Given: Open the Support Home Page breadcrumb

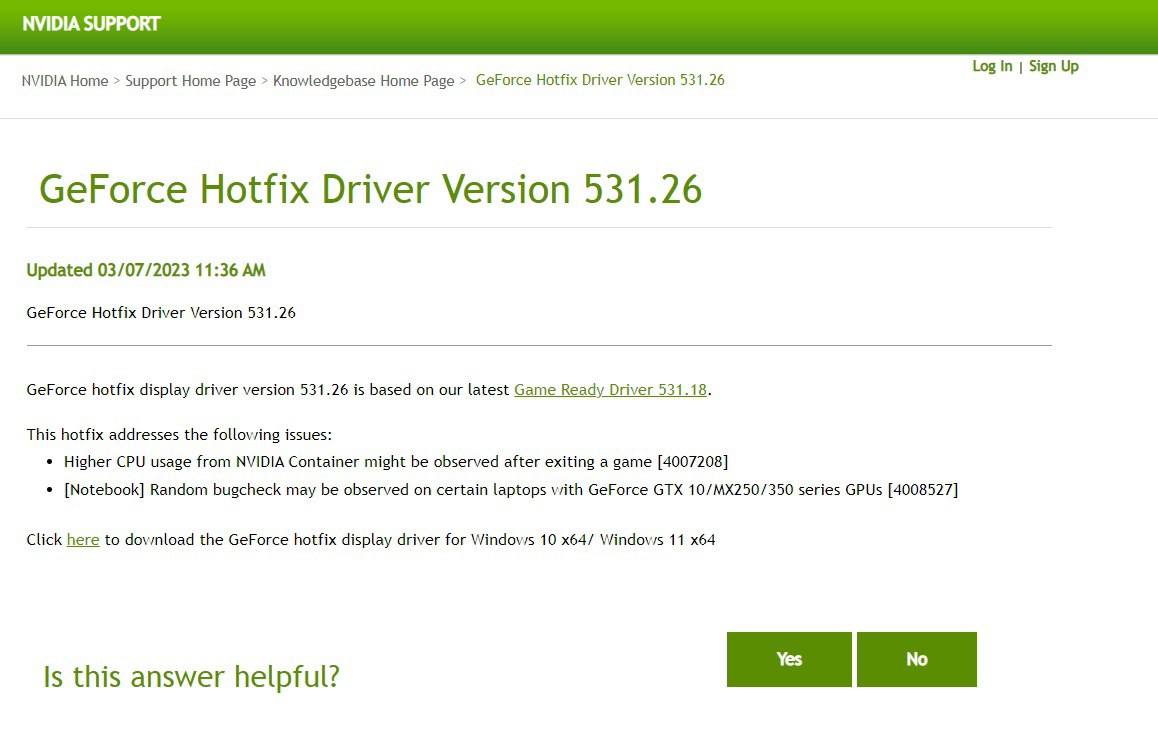Looking at the screenshot, I should [x=190, y=81].
